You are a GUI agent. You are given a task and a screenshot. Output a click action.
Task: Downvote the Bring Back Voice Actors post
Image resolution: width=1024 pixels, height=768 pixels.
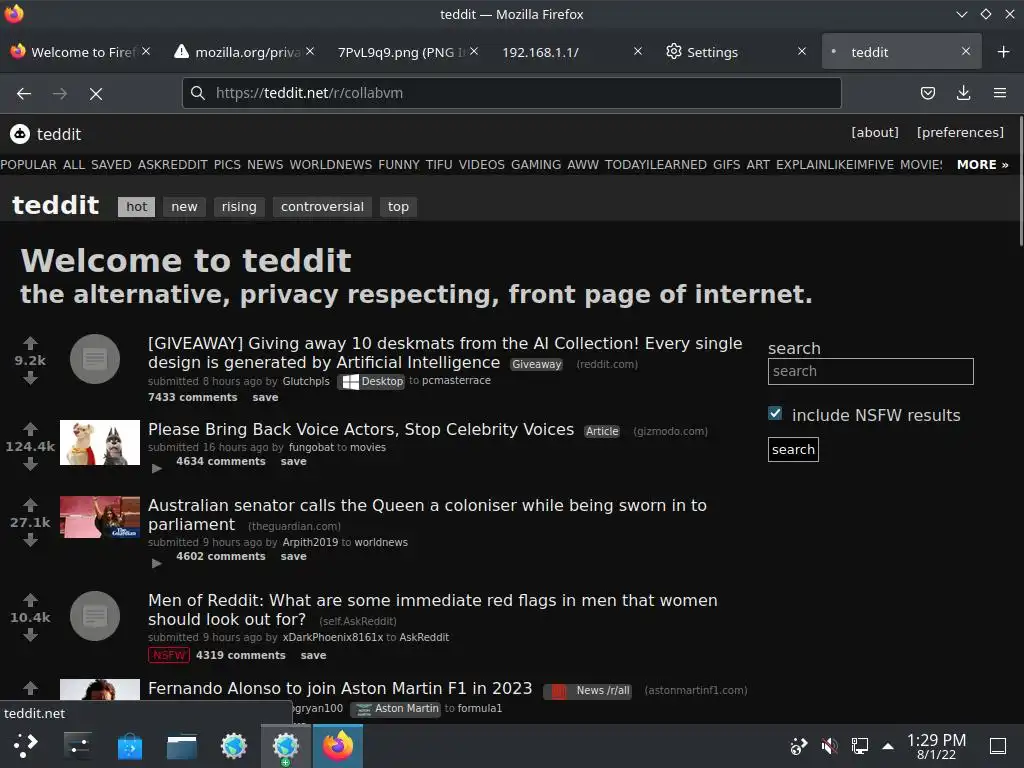coord(30,464)
